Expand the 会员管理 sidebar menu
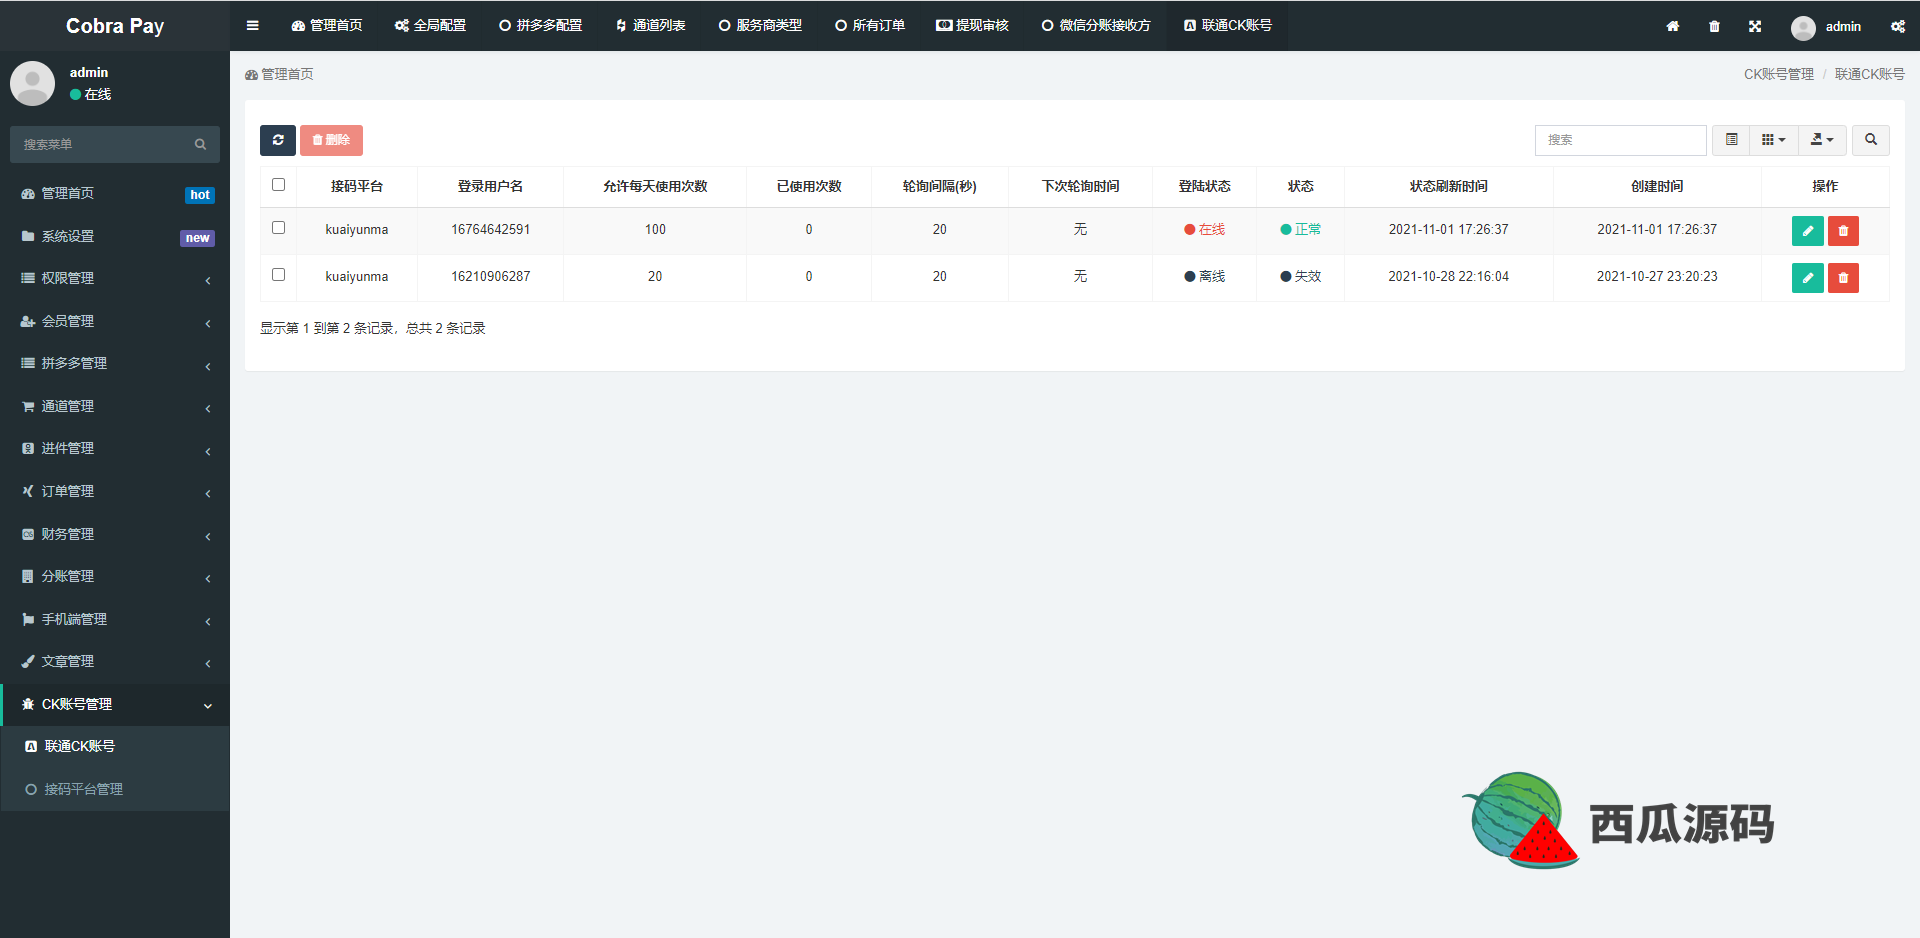Viewport: 1920px width, 938px height. tap(115, 322)
